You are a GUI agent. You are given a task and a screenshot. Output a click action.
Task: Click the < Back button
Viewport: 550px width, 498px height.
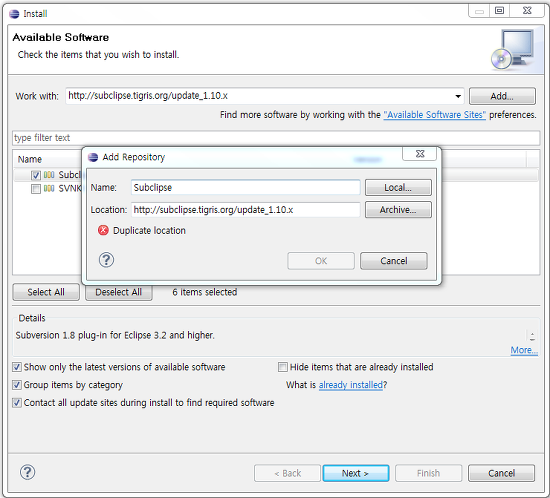[288, 473]
